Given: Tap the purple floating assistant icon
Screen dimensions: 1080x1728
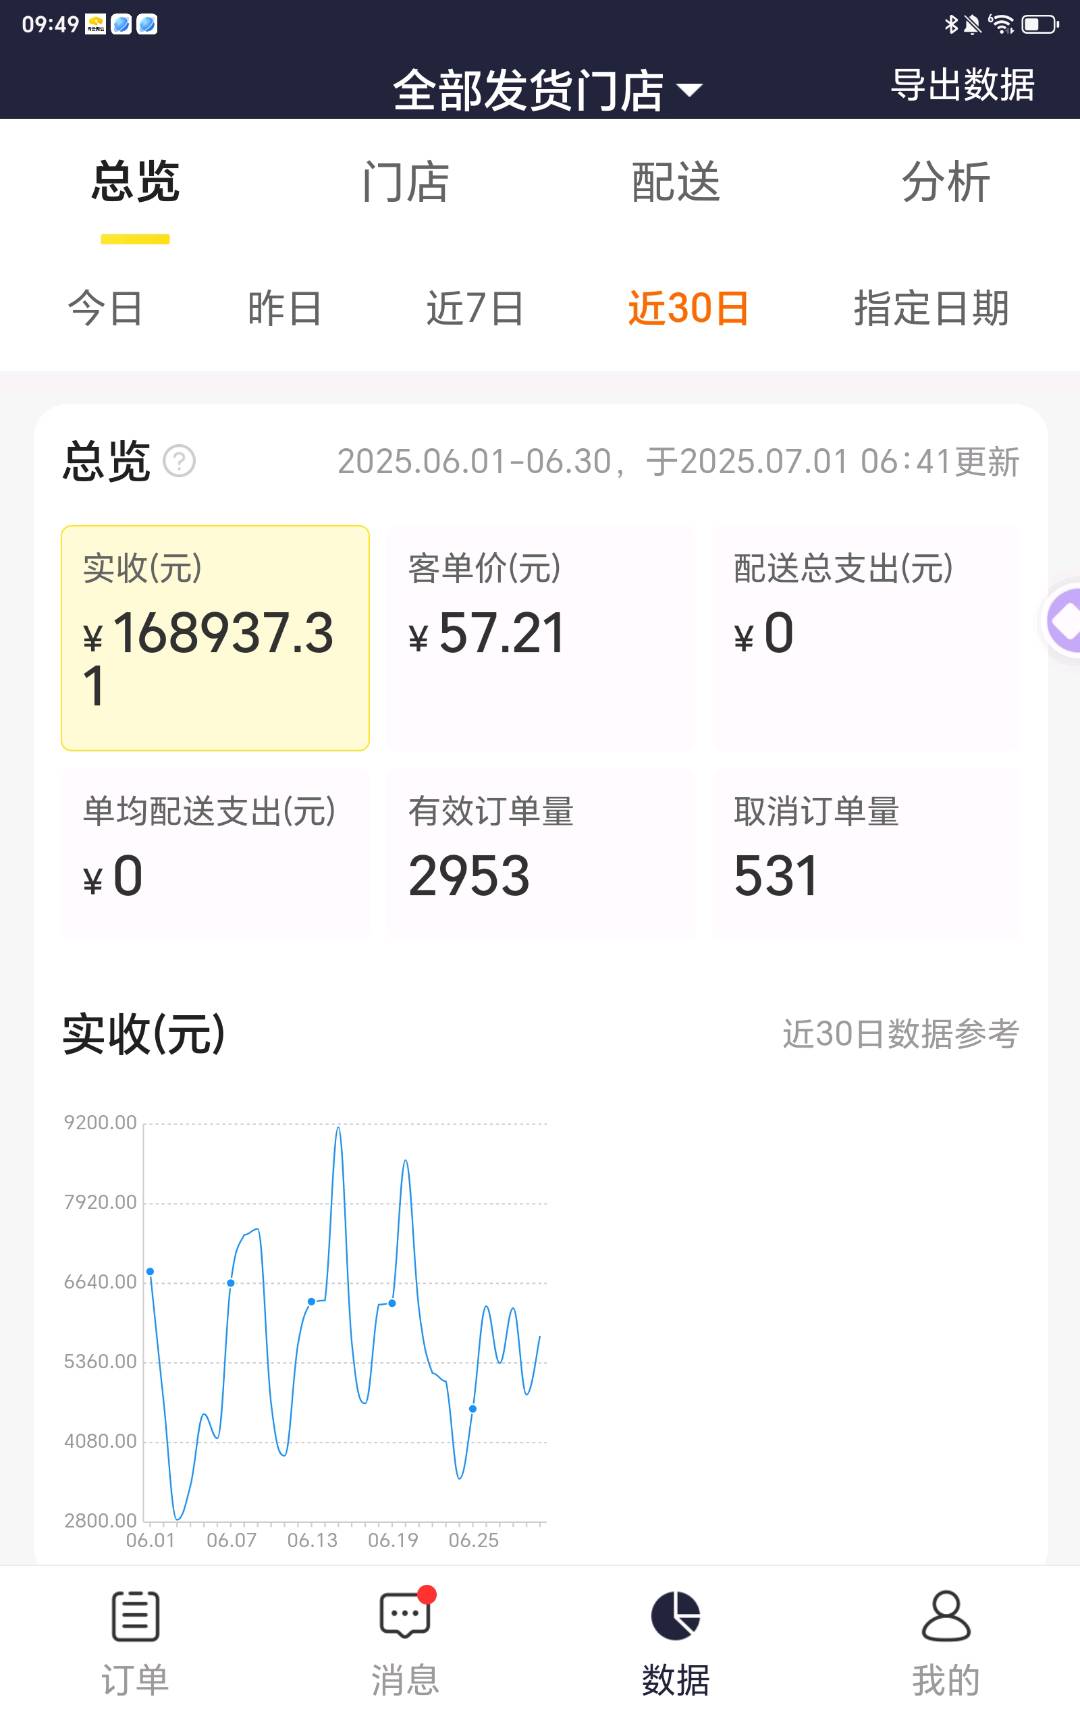Looking at the screenshot, I should [x=1062, y=621].
